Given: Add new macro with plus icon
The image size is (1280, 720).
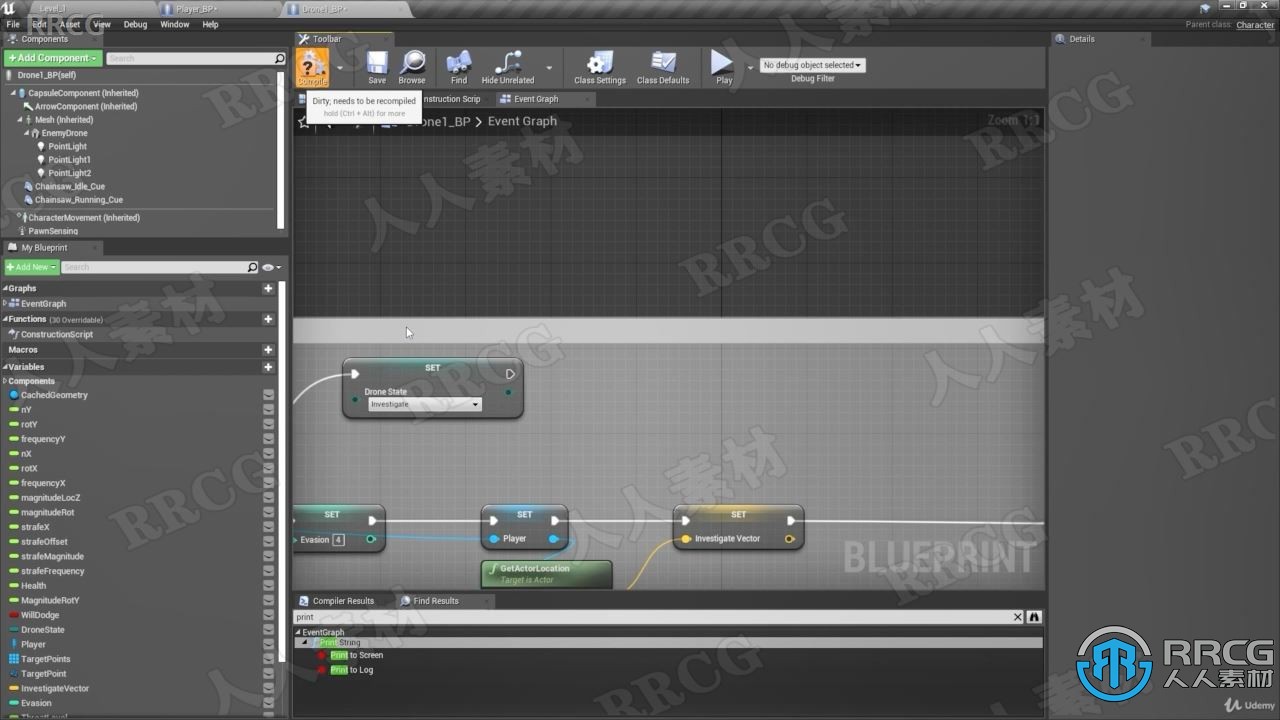Looking at the screenshot, I should 268,350.
